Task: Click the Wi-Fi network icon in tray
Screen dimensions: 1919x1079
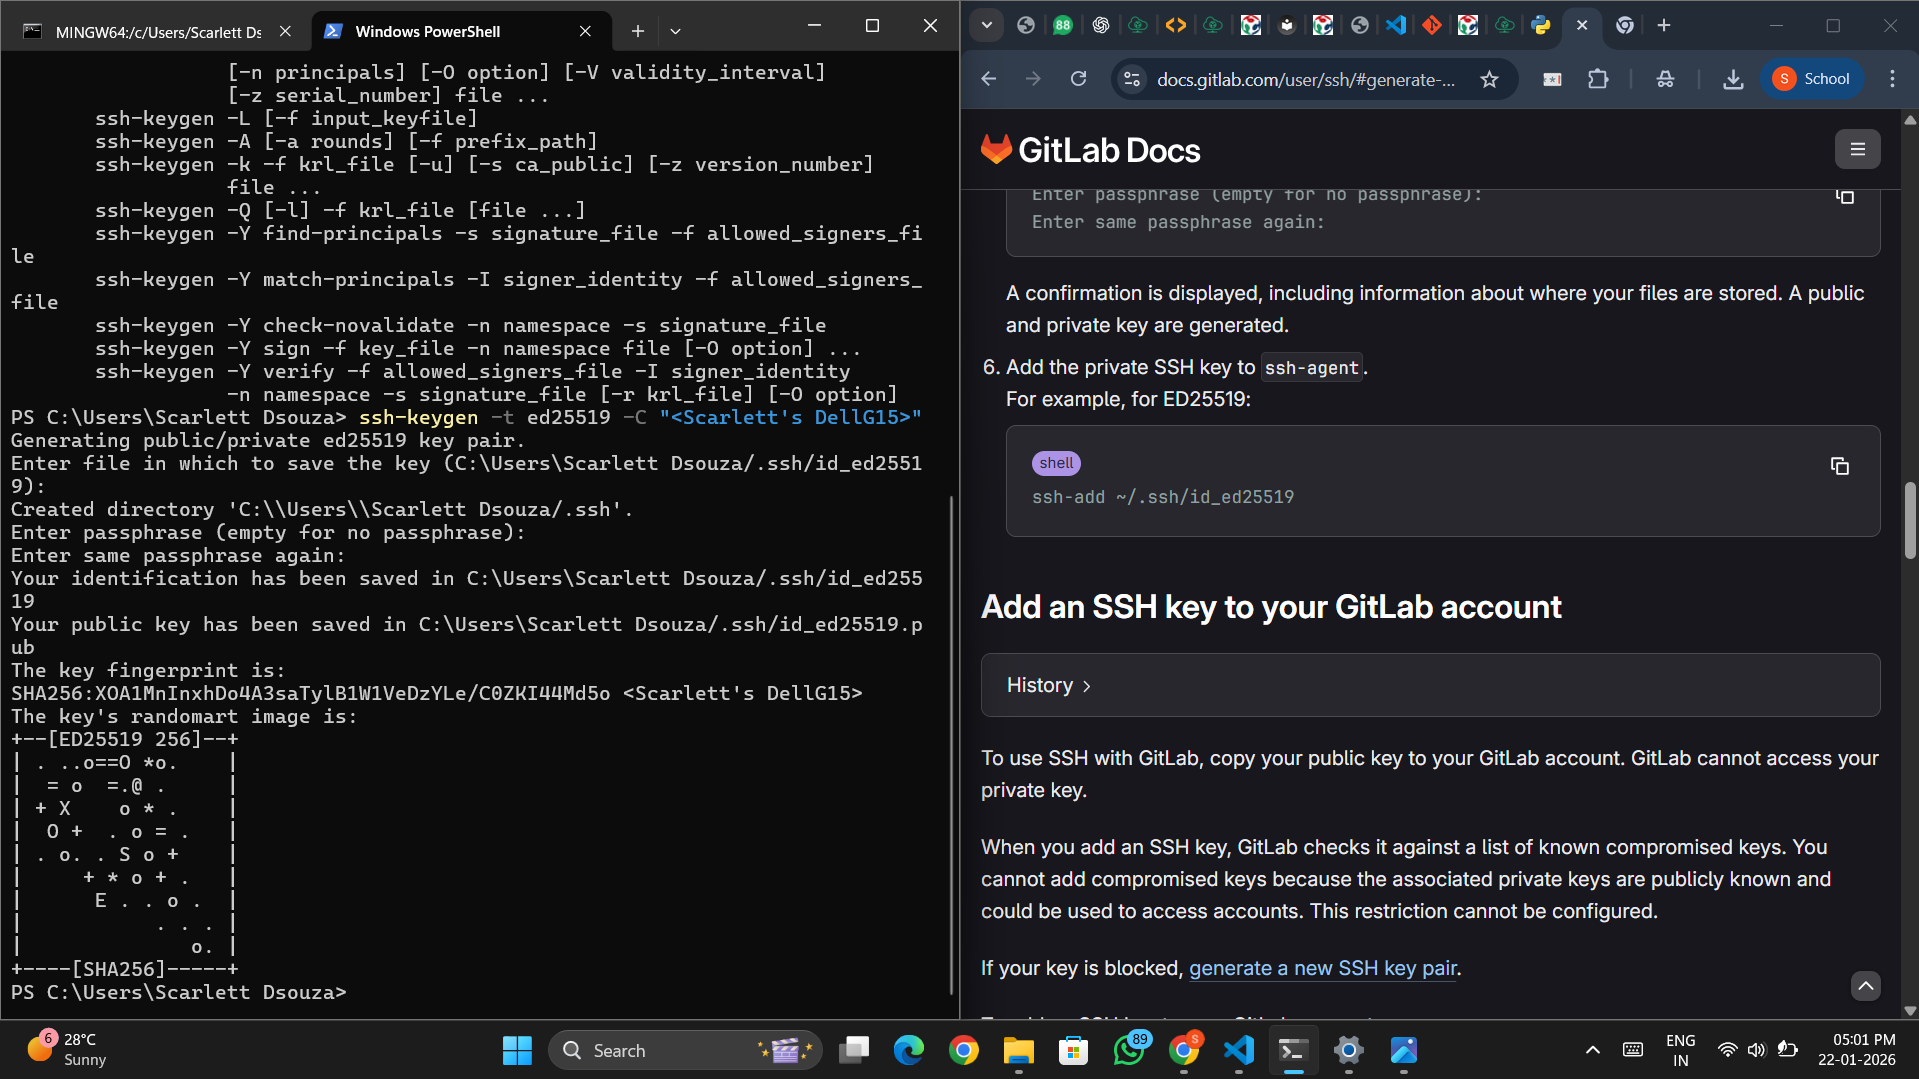Action: 1727,1050
